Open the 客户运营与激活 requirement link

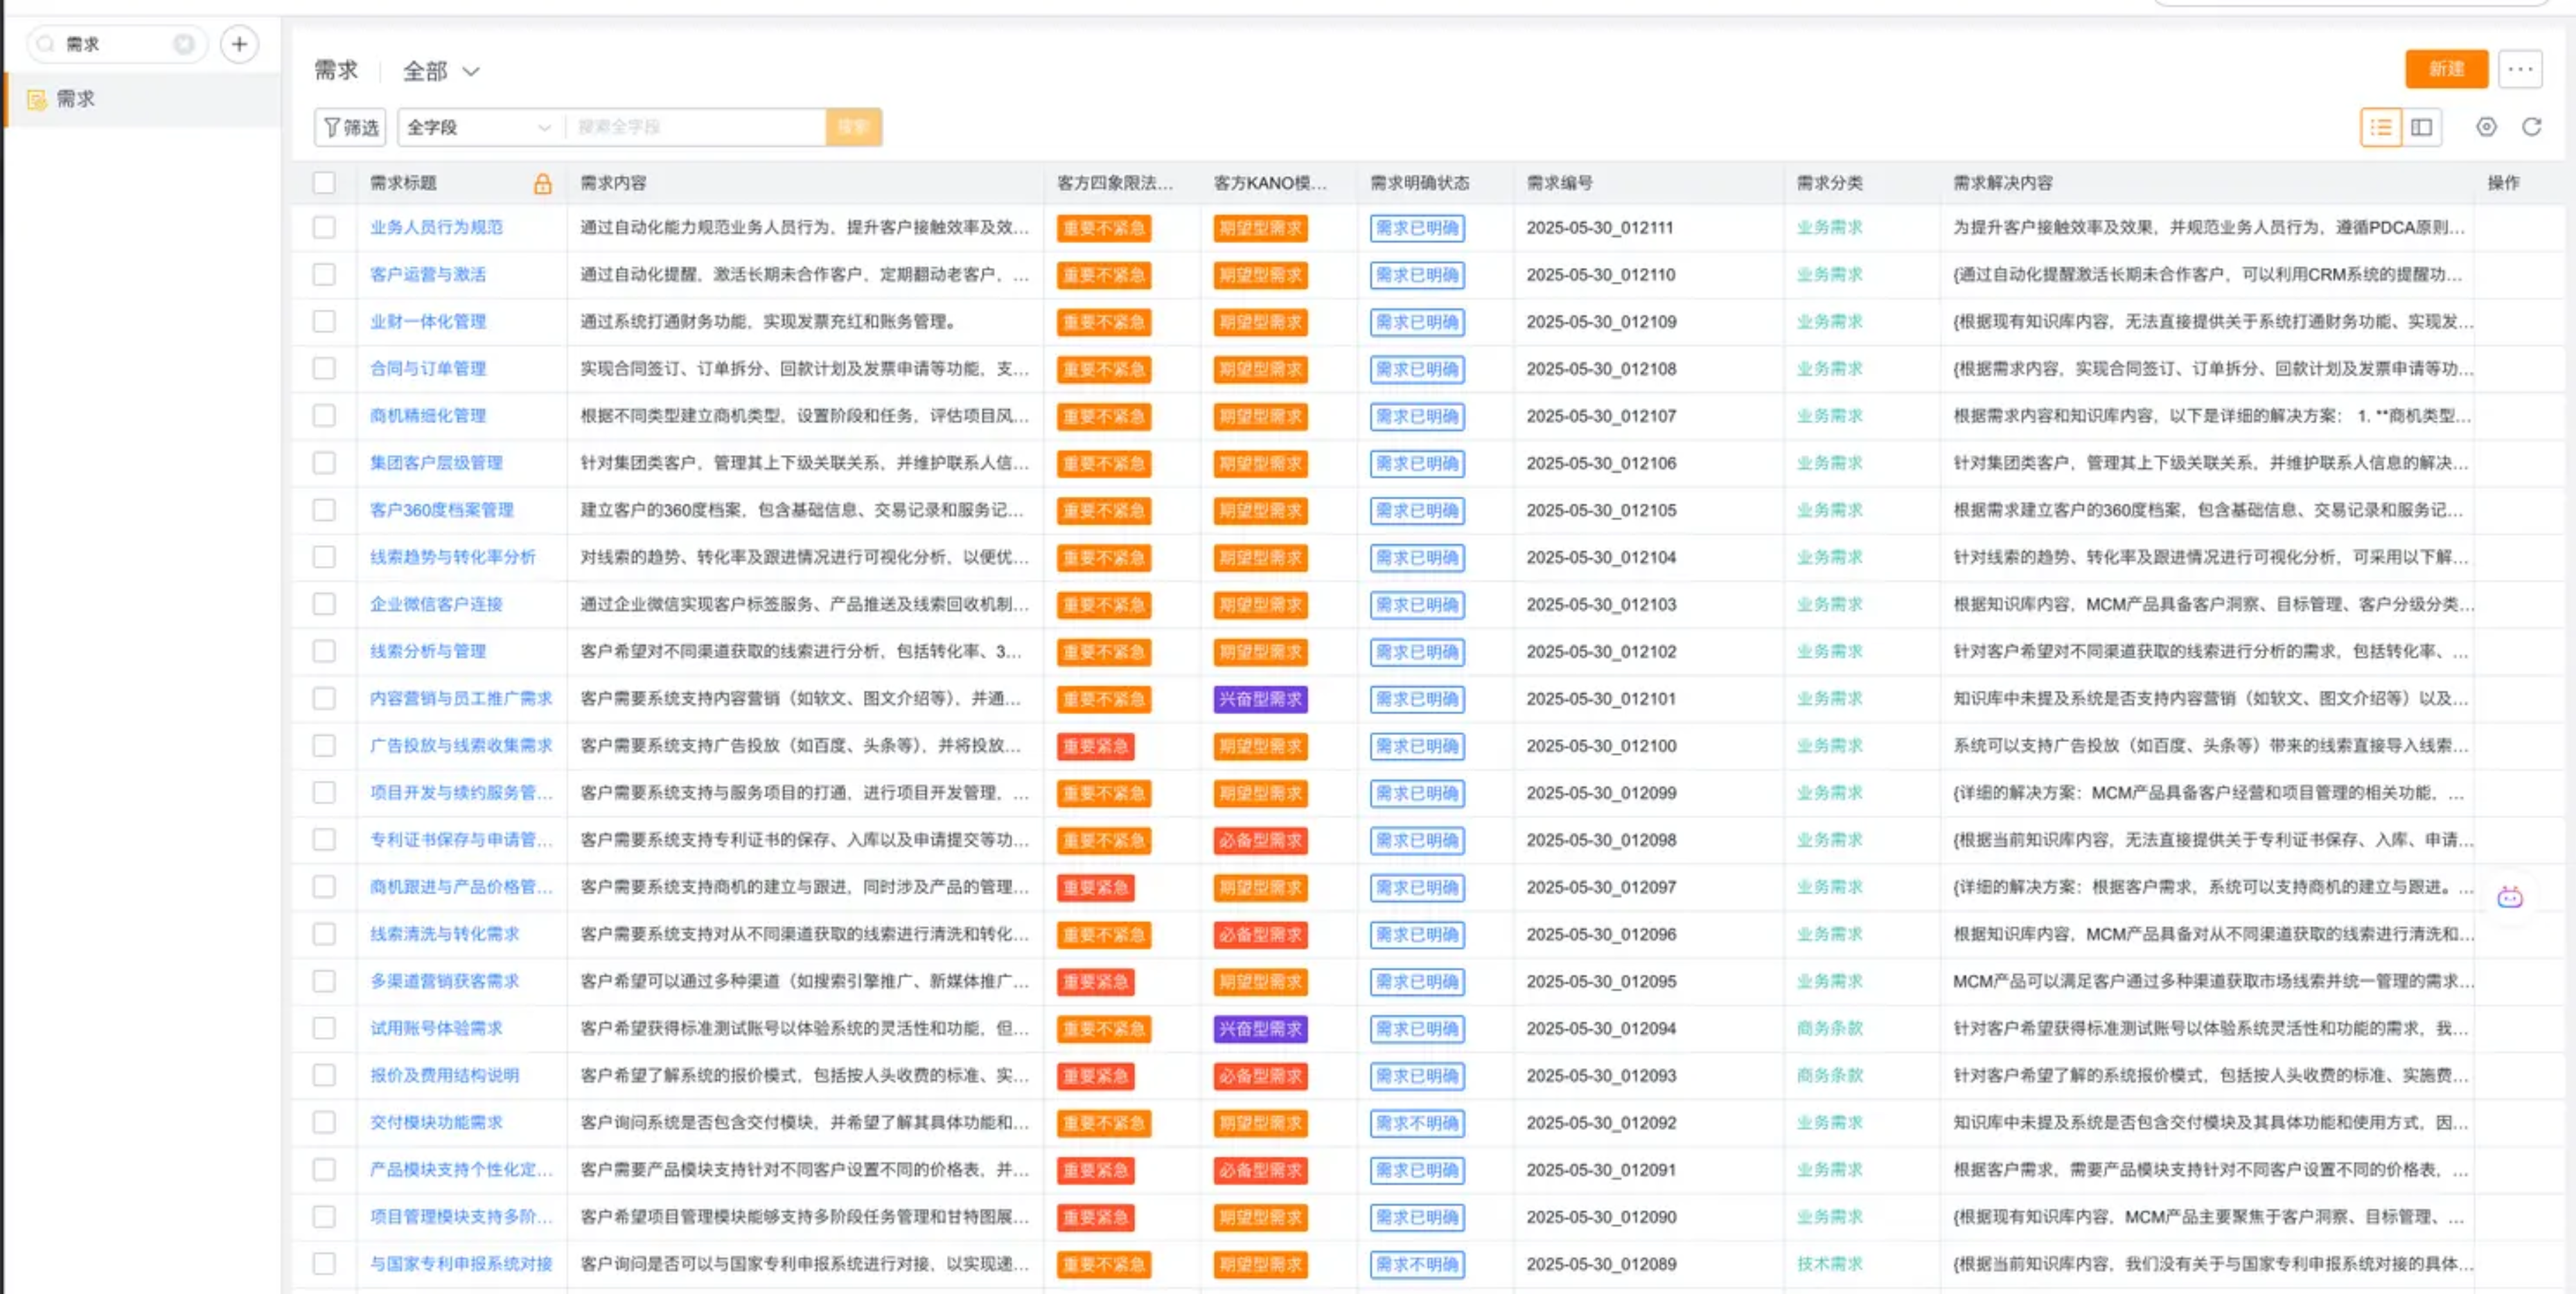[427, 274]
